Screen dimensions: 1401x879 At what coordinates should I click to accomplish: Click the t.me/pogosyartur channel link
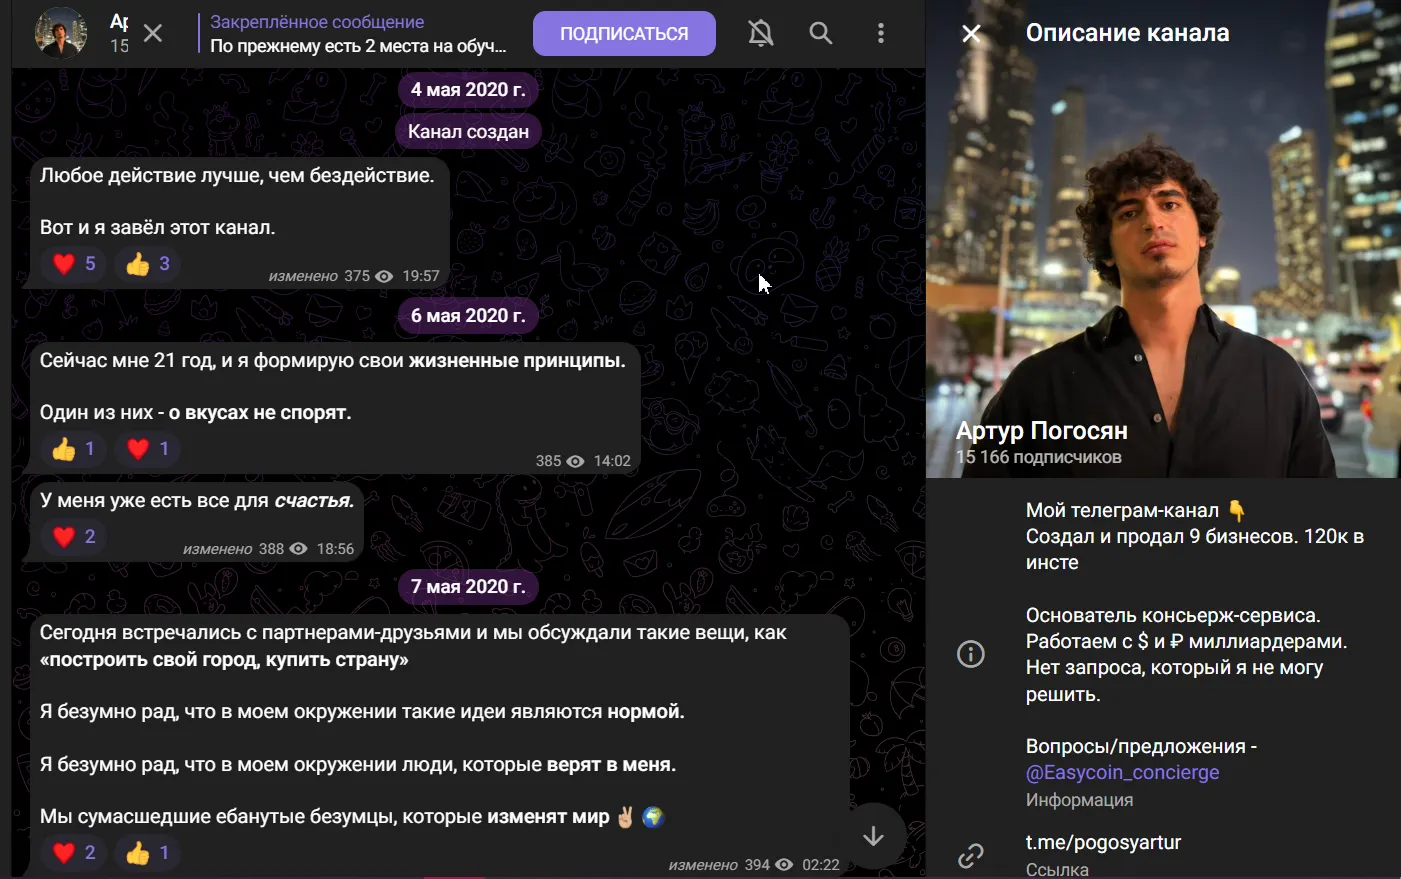1103,842
